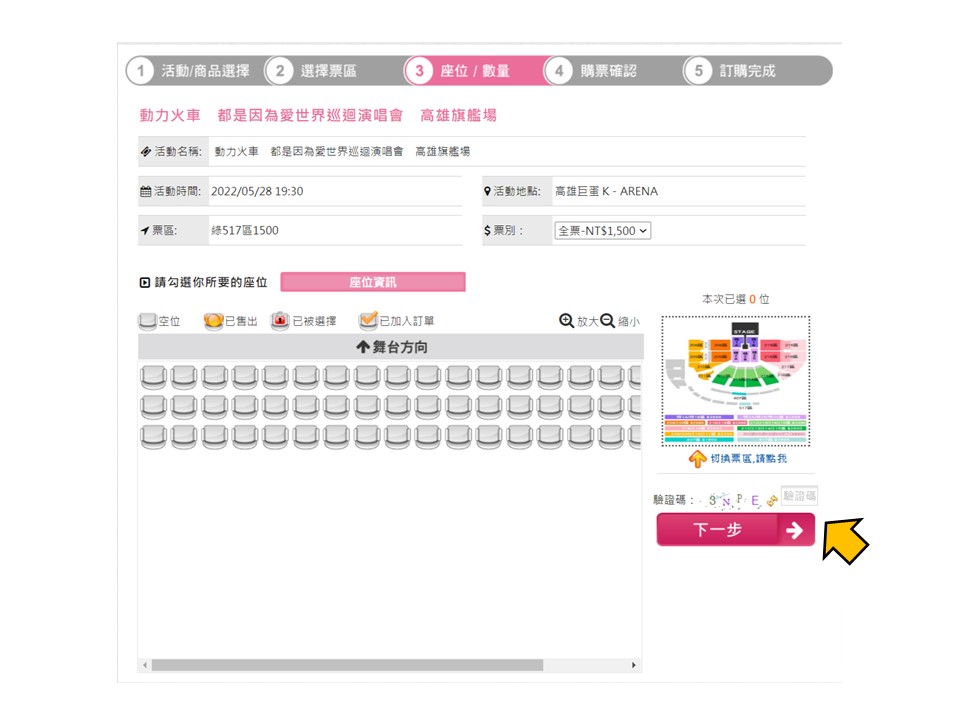960x720 pixels.
Task: Click the horizontal seat map scrollbar thumb
Action: tap(347, 665)
